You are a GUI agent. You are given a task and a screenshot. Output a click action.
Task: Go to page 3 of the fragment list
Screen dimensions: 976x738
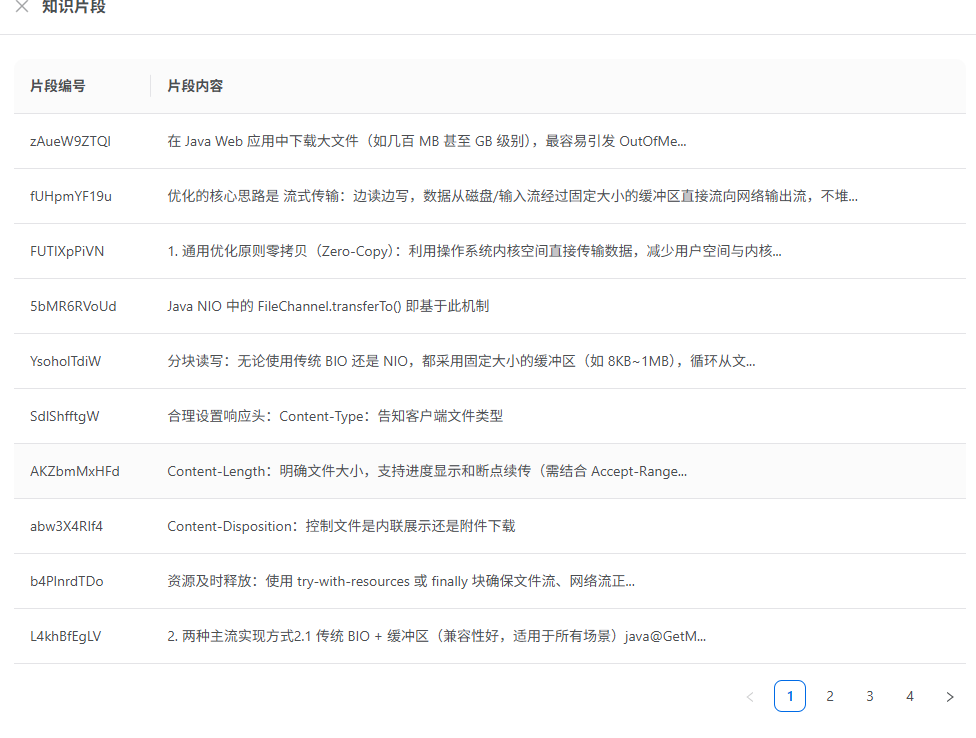point(869,696)
